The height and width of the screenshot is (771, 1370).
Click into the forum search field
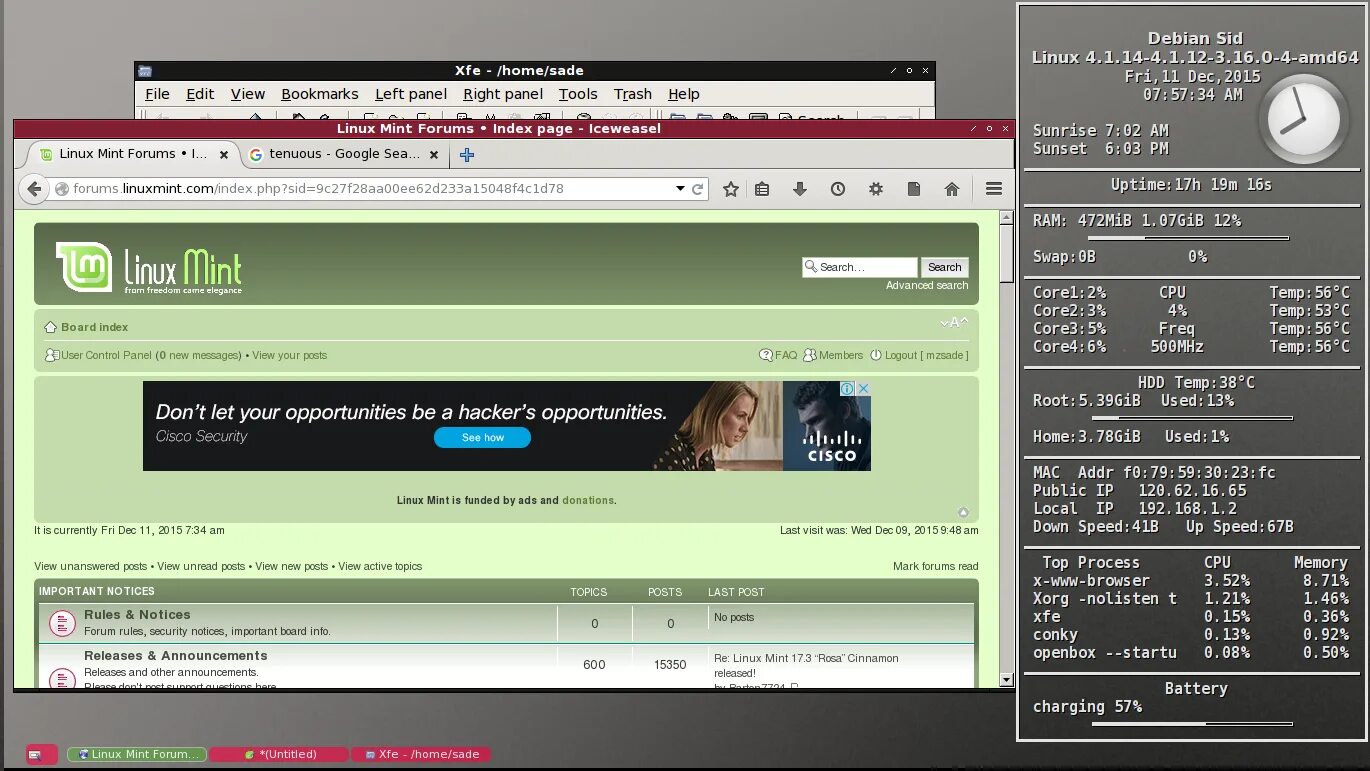click(x=859, y=267)
